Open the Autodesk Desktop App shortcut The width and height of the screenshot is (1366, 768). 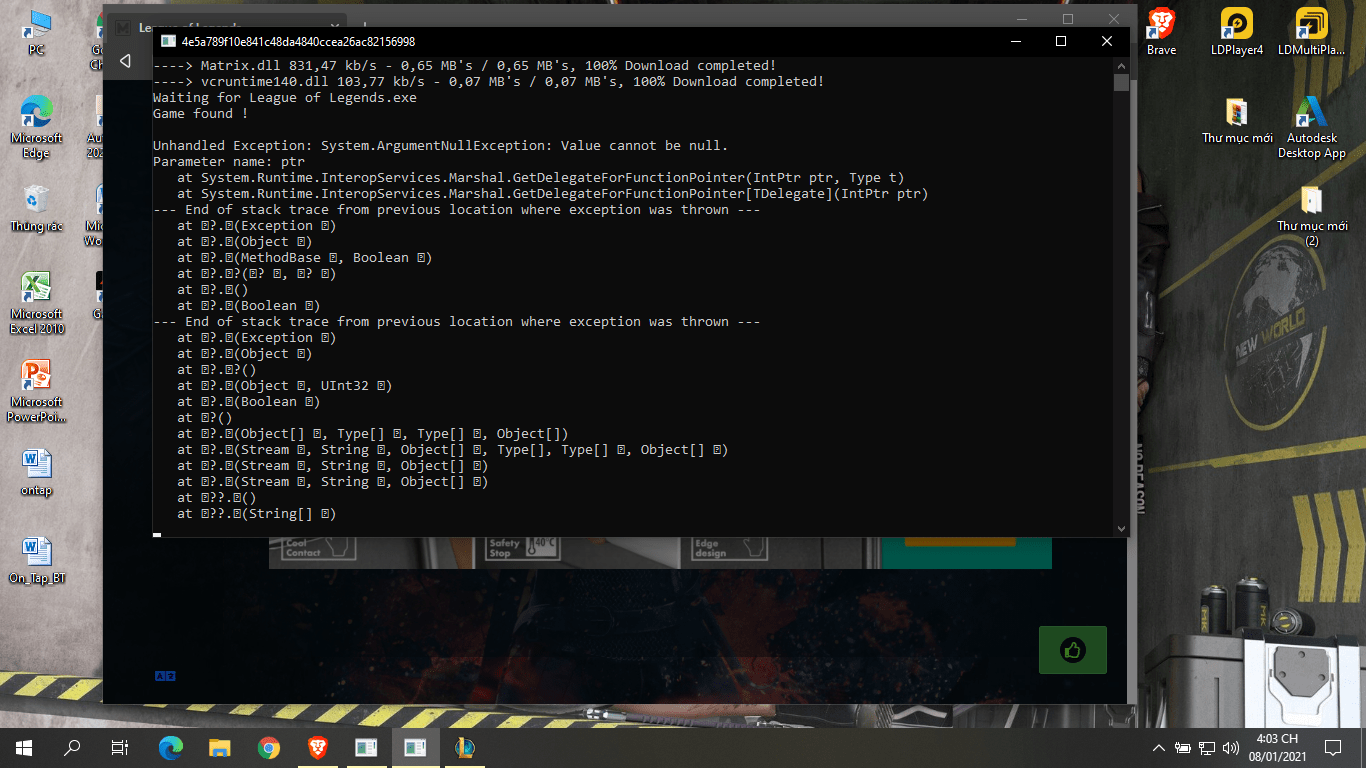(x=1312, y=127)
